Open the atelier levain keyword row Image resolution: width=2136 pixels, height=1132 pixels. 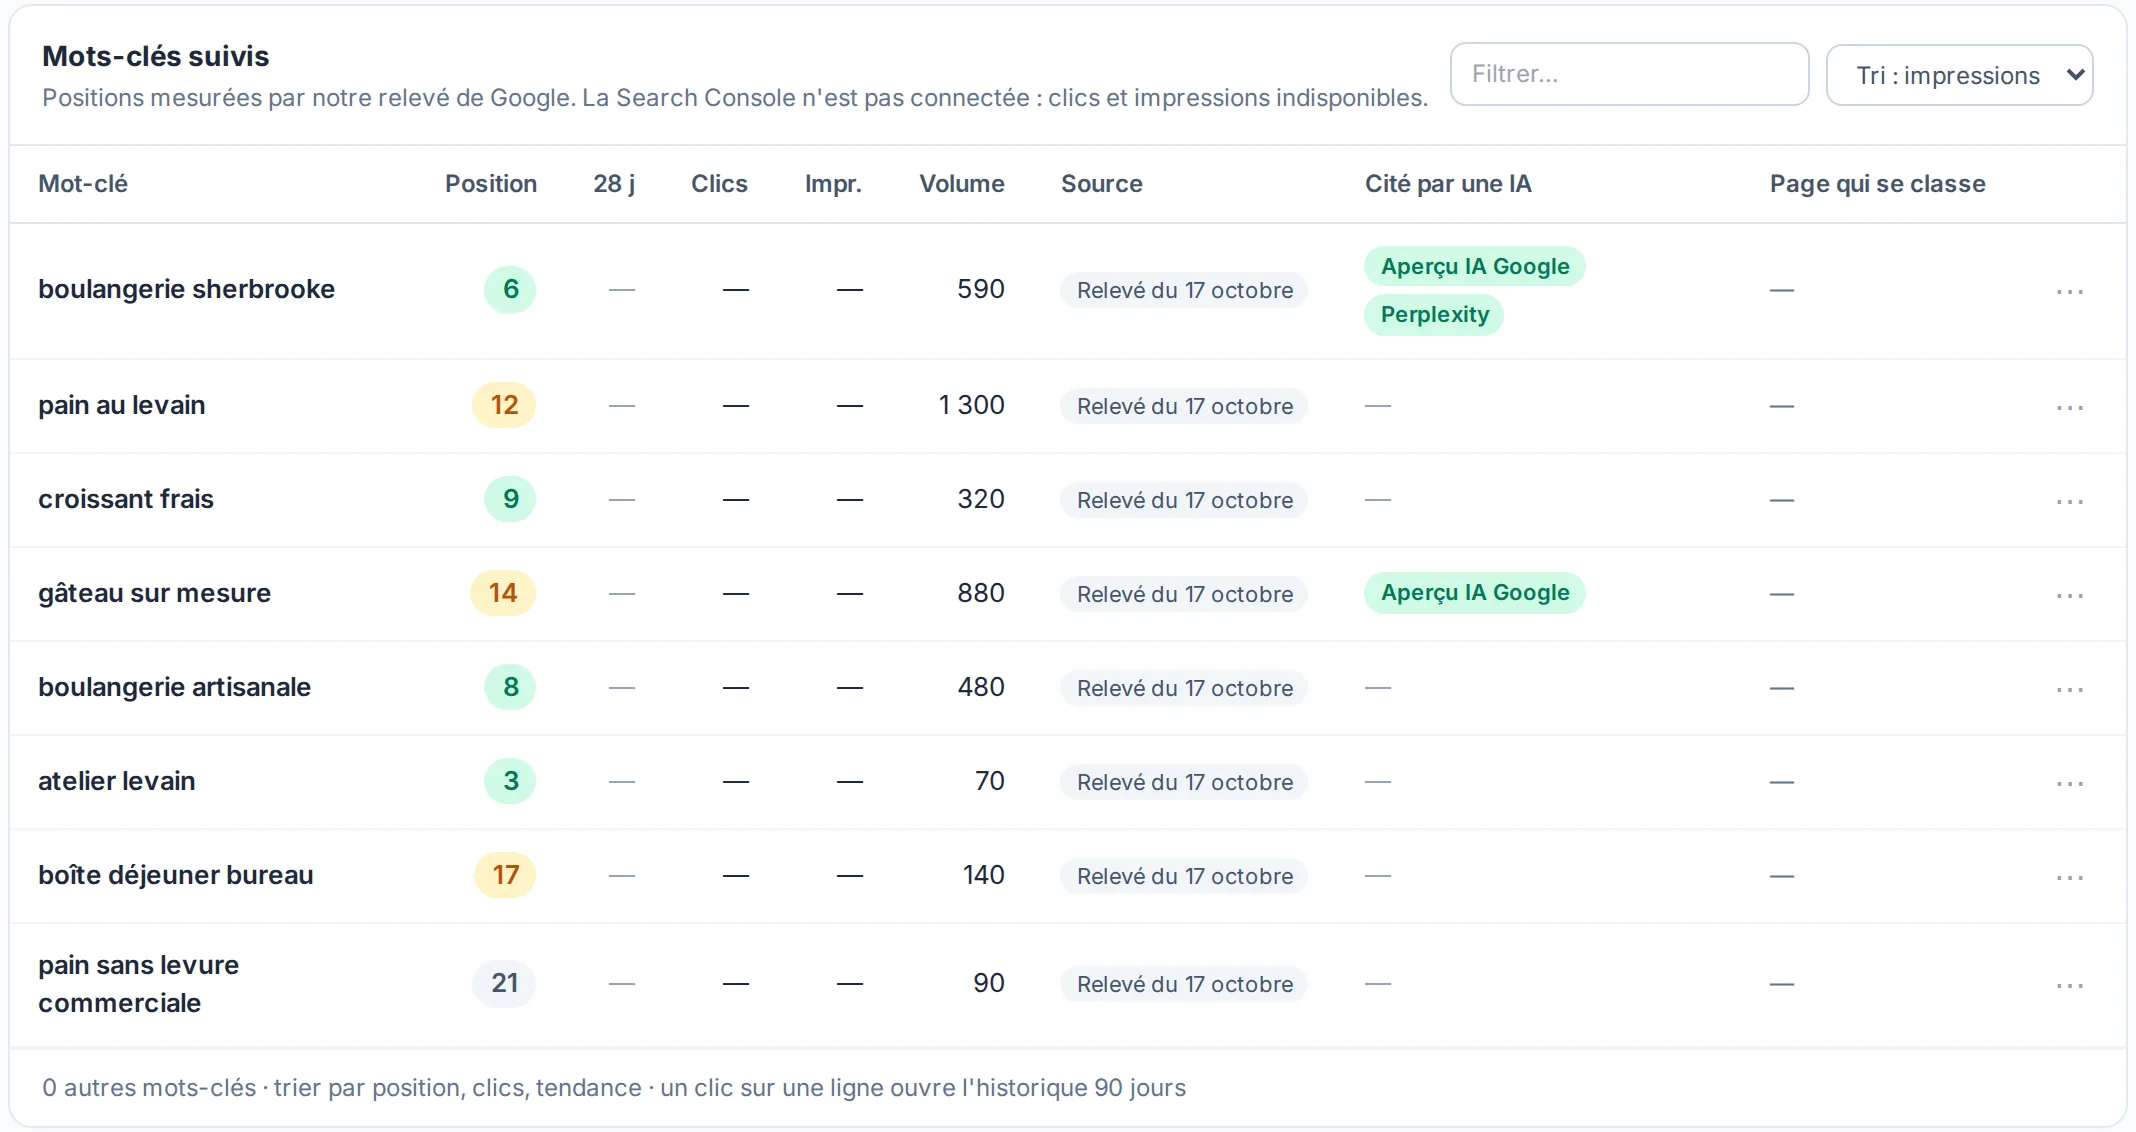point(1068,782)
